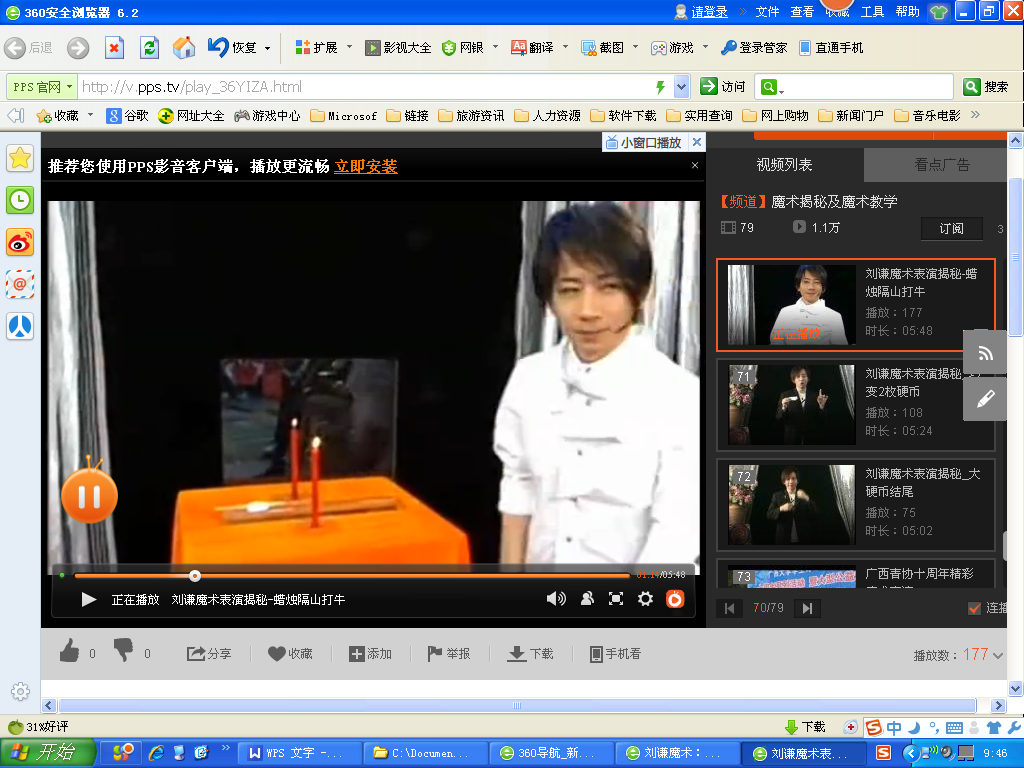Open the 扩展 extensions icon

click(x=311, y=46)
